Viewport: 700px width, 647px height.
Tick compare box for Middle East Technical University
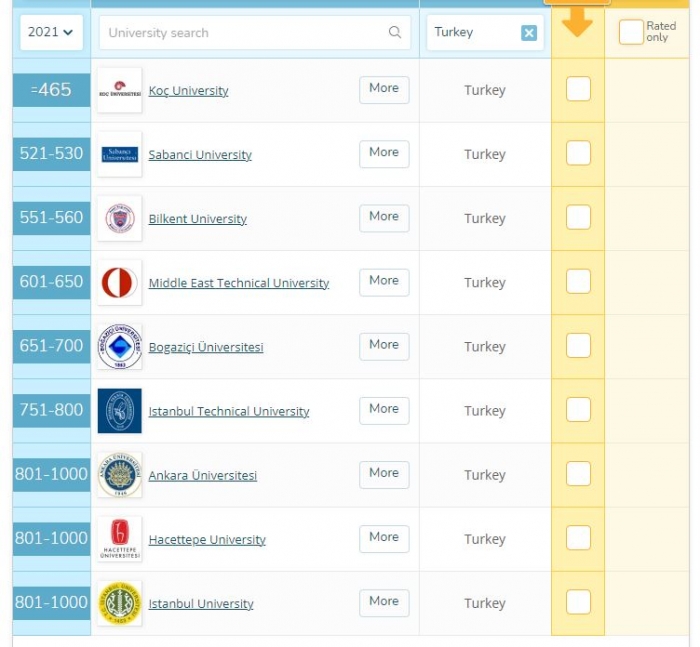click(578, 281)
